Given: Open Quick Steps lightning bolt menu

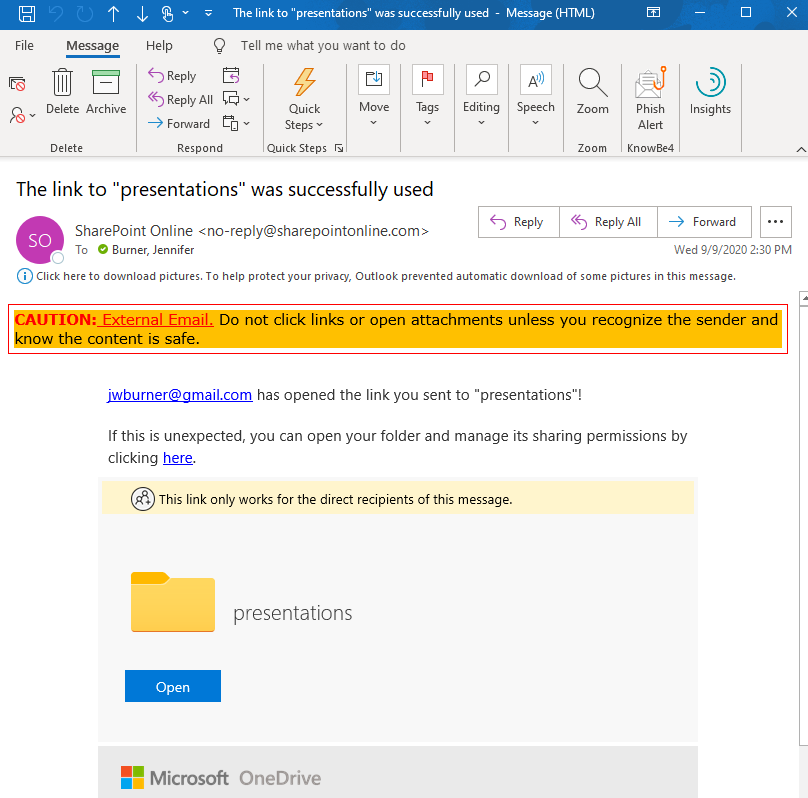Looking at the screenshot, I should (x=304, y=99).
